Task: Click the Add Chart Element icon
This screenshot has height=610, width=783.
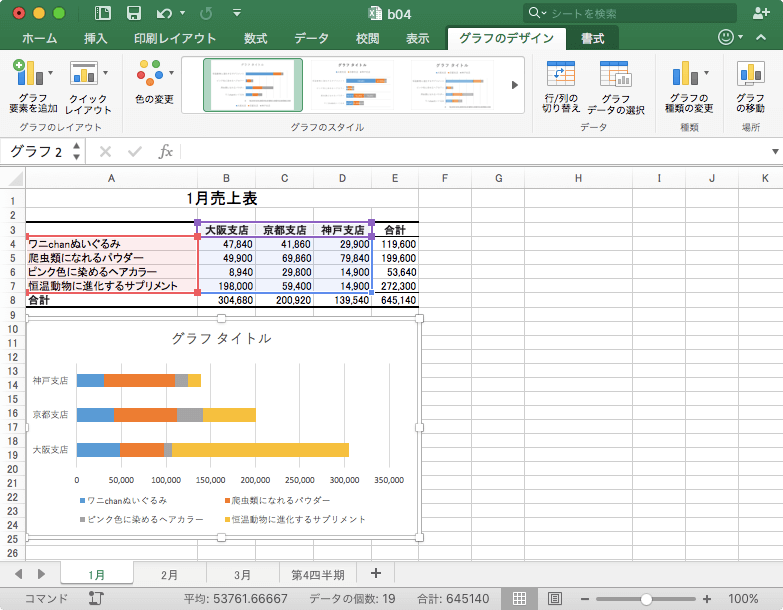Action: coord(28,73)
